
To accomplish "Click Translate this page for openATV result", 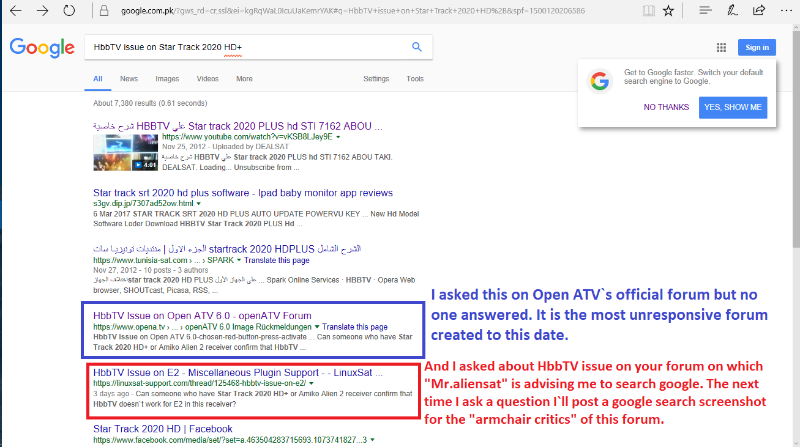I will 355,327.
